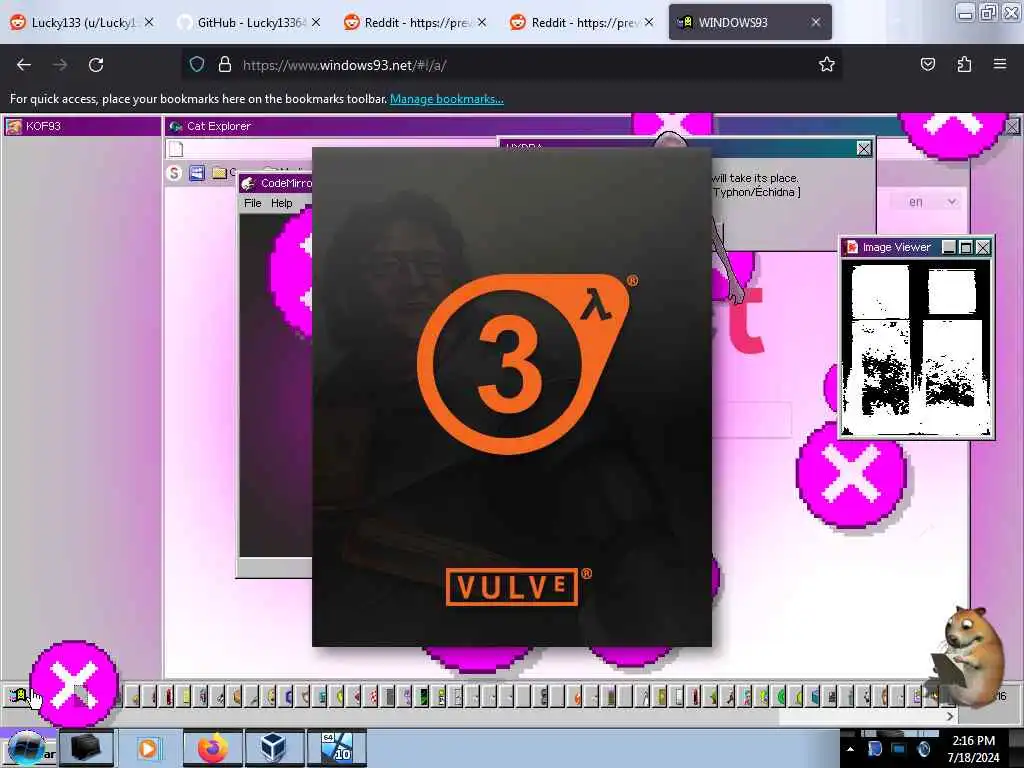Click the Image Viewer title text
1024x768 pixels.
coord(896,248)
